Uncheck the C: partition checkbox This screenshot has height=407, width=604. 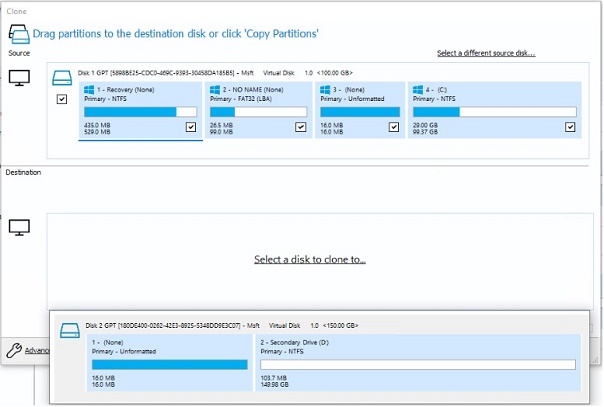click(569, 128)
